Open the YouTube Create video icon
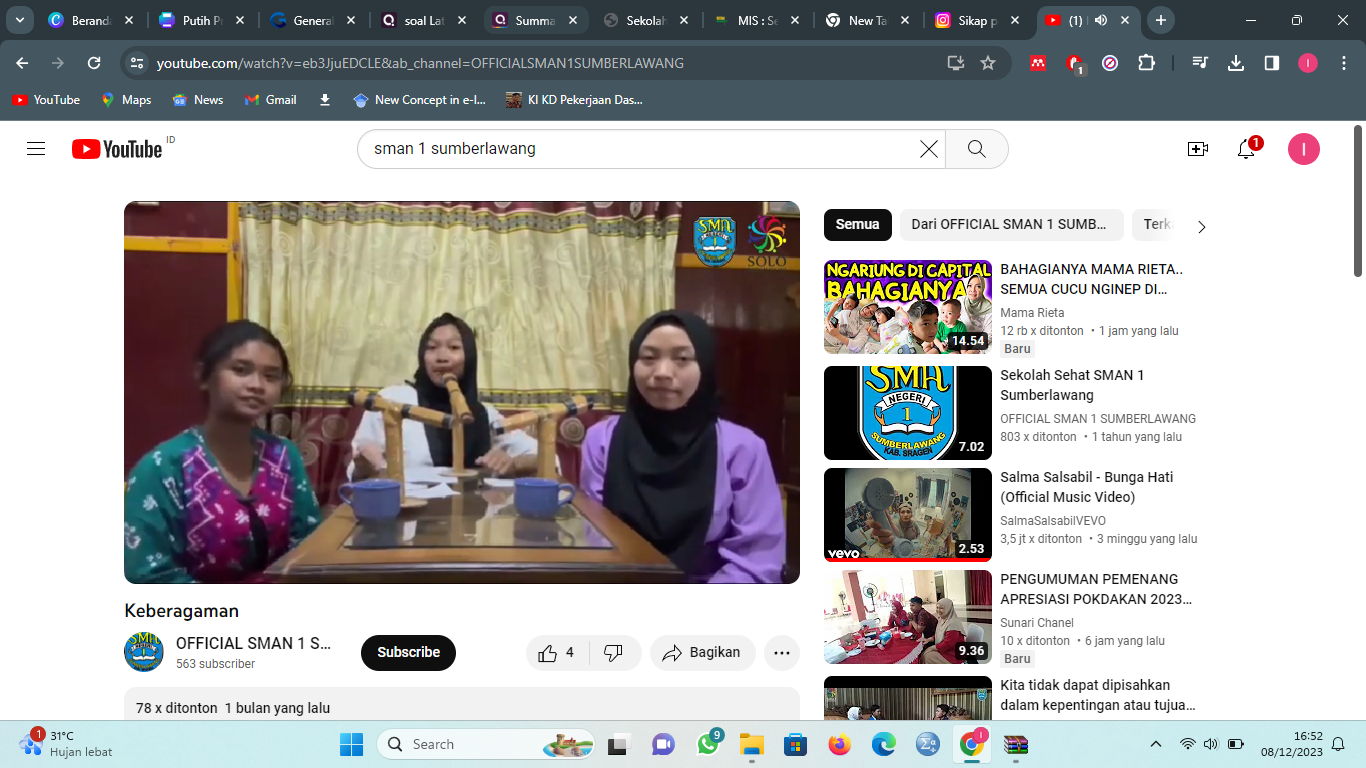 [x=1197, y=149]
